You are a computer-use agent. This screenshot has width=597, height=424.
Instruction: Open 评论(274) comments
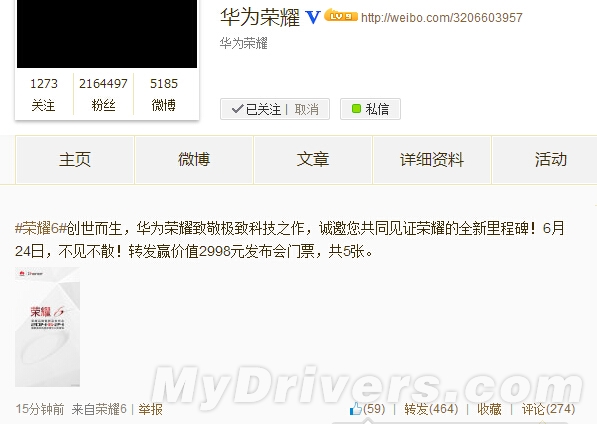(x=548, y=409)
